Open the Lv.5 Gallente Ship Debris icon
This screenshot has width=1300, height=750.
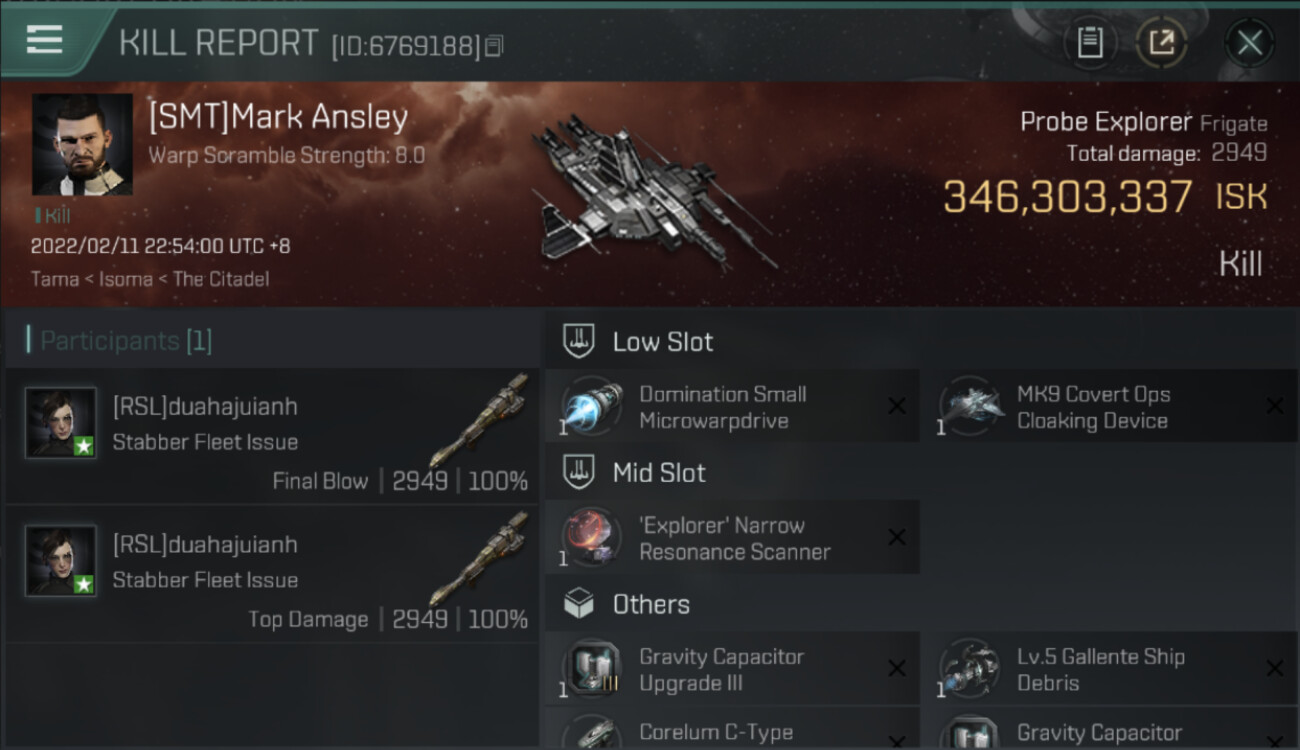(x=970, y=668)
